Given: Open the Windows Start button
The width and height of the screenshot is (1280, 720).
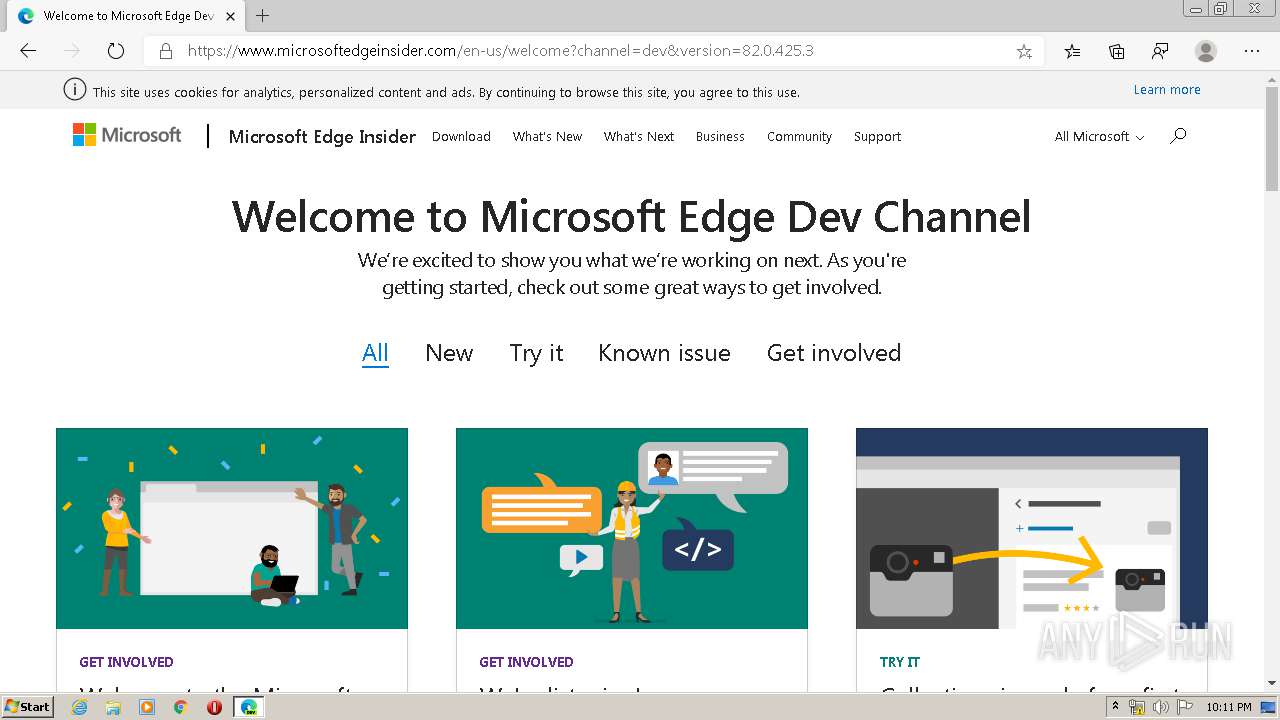Looking at the screenshot, I should click(27, 706).
